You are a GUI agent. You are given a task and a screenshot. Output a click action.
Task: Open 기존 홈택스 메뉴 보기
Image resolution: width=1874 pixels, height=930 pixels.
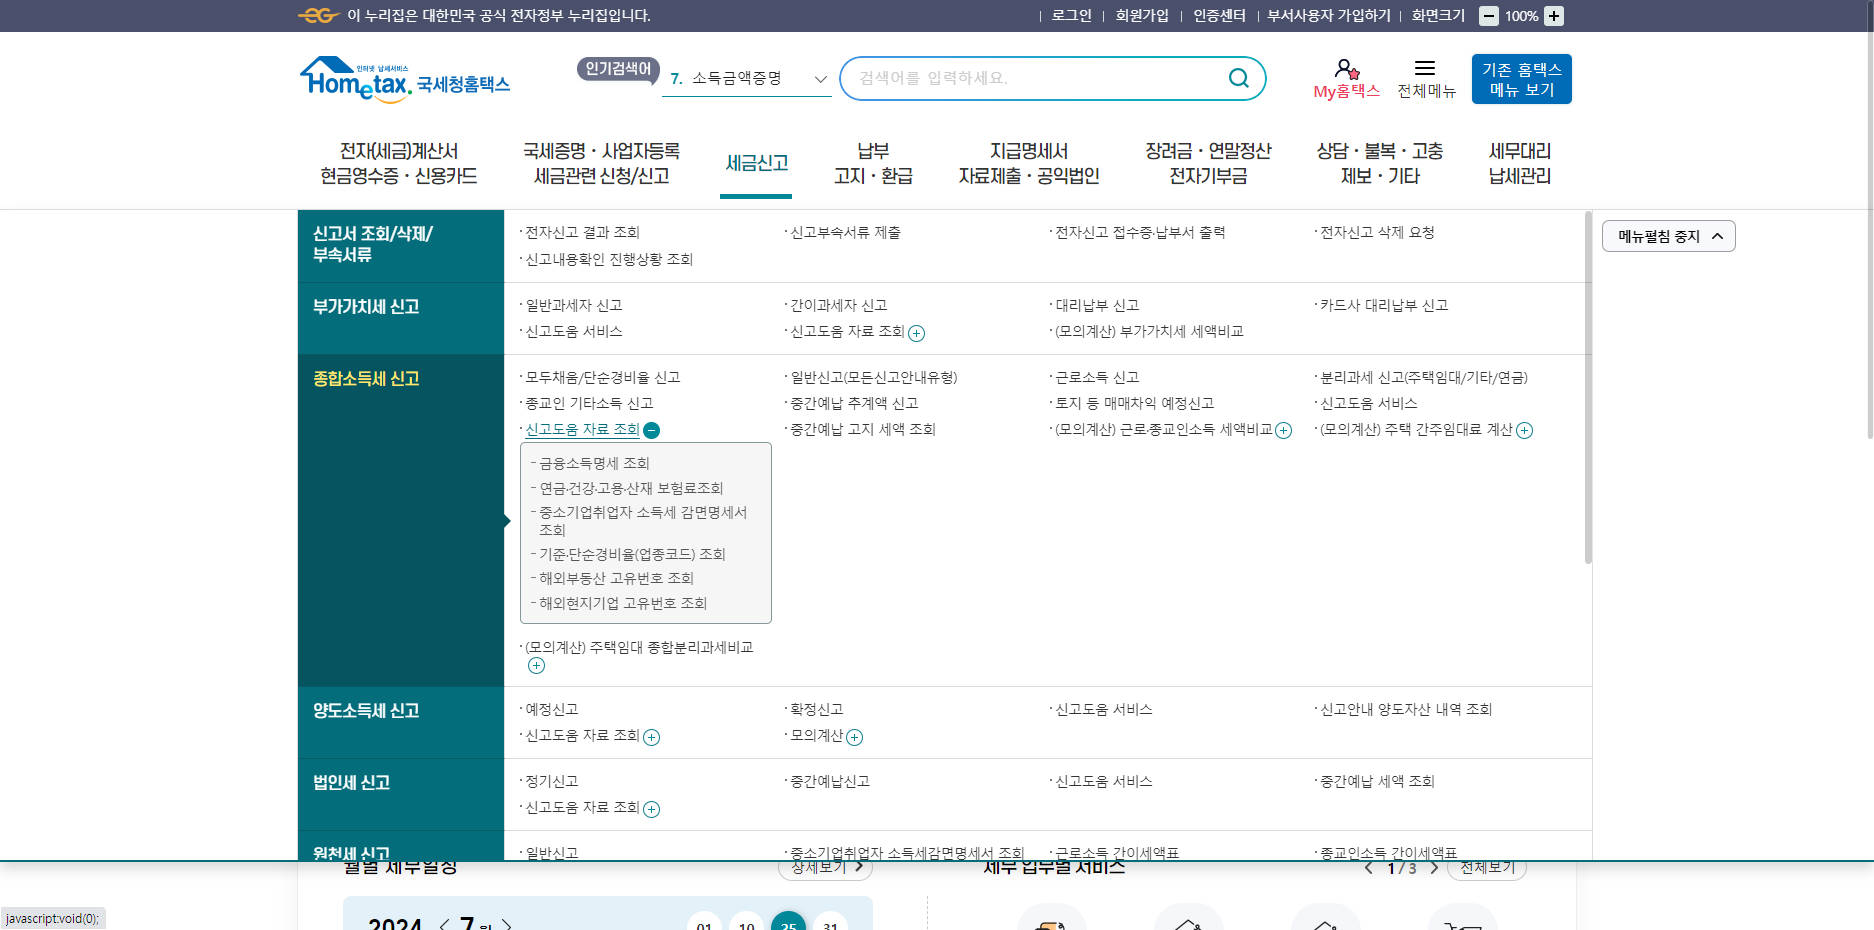coord(1520,79)
